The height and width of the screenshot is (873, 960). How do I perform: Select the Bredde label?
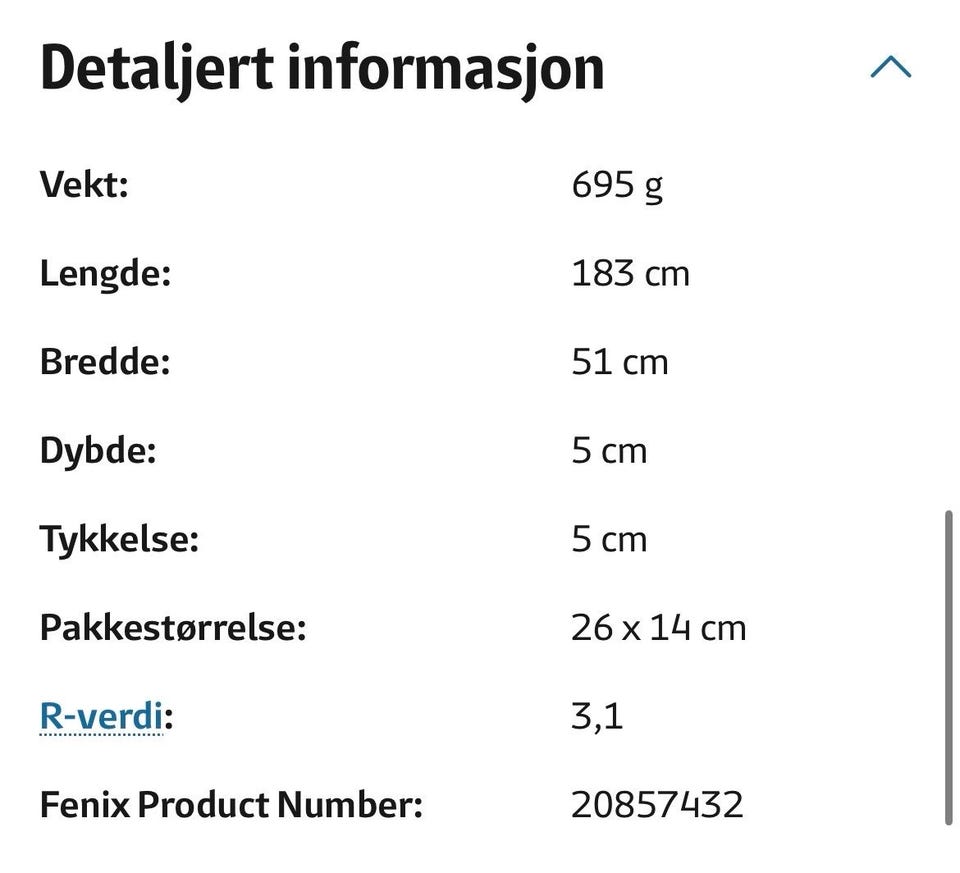click(105, 361)
